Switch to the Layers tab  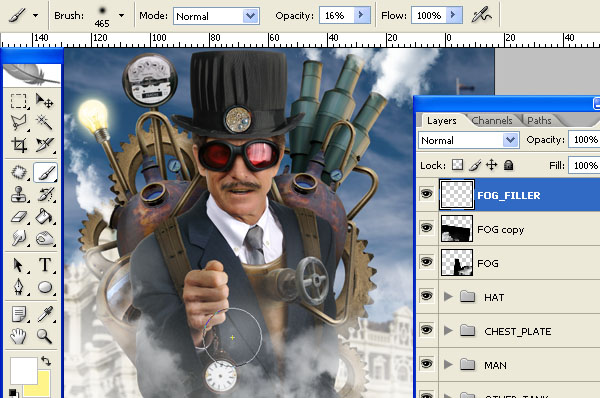click(x=442, y=121)
